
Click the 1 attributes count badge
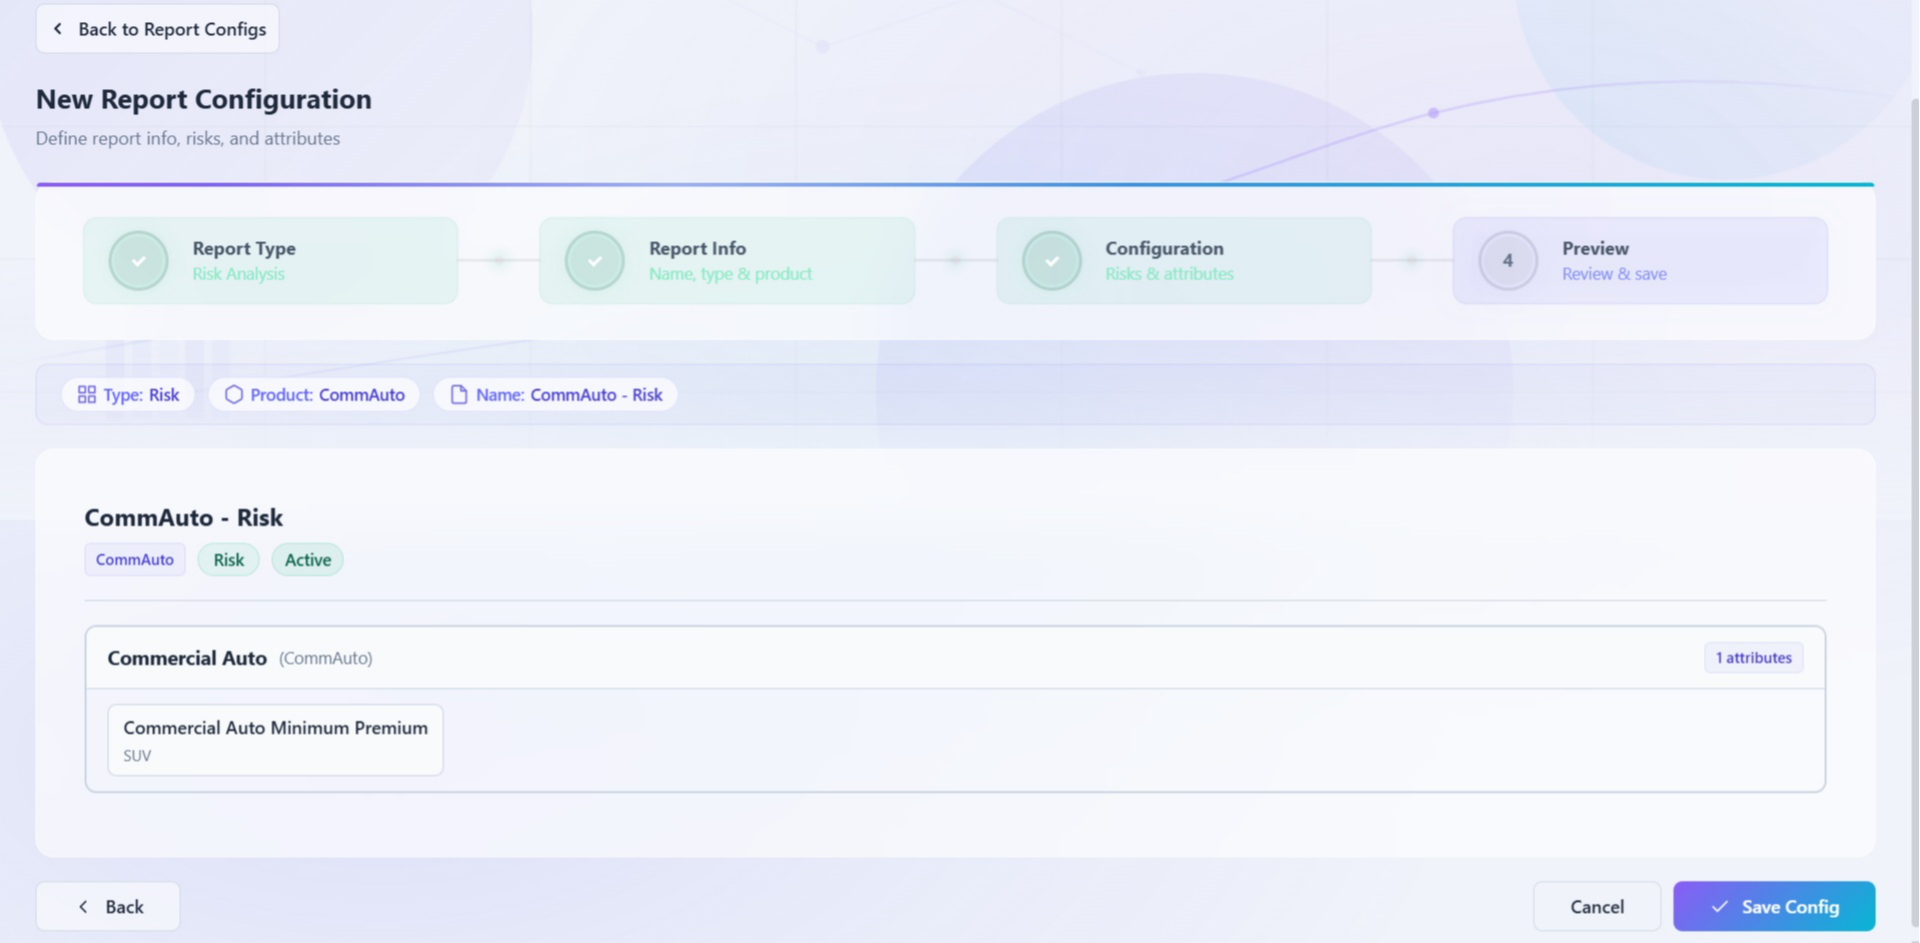(x=1754, y=658)
